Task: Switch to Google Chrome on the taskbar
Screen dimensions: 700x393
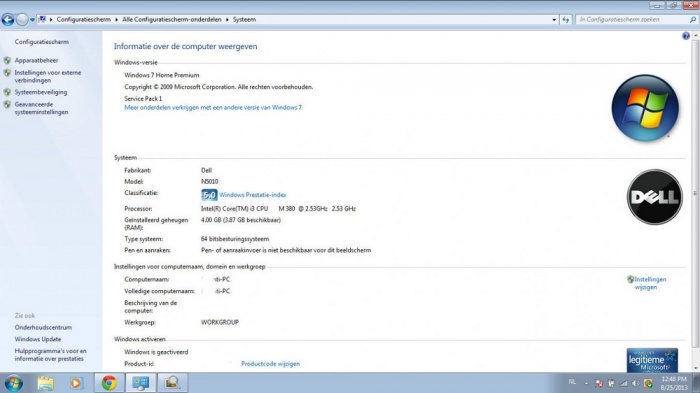Action: (x=109, y=383)
